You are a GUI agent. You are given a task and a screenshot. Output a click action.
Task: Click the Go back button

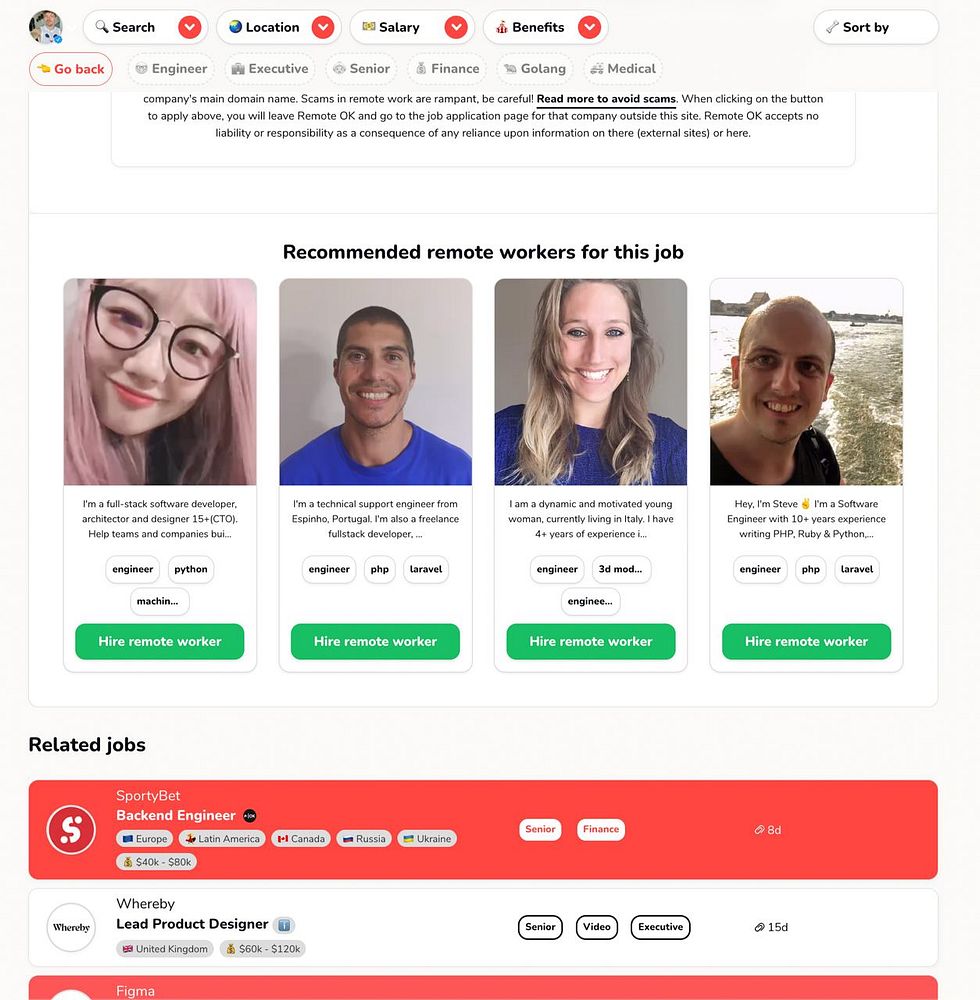[x=71, y=69]
